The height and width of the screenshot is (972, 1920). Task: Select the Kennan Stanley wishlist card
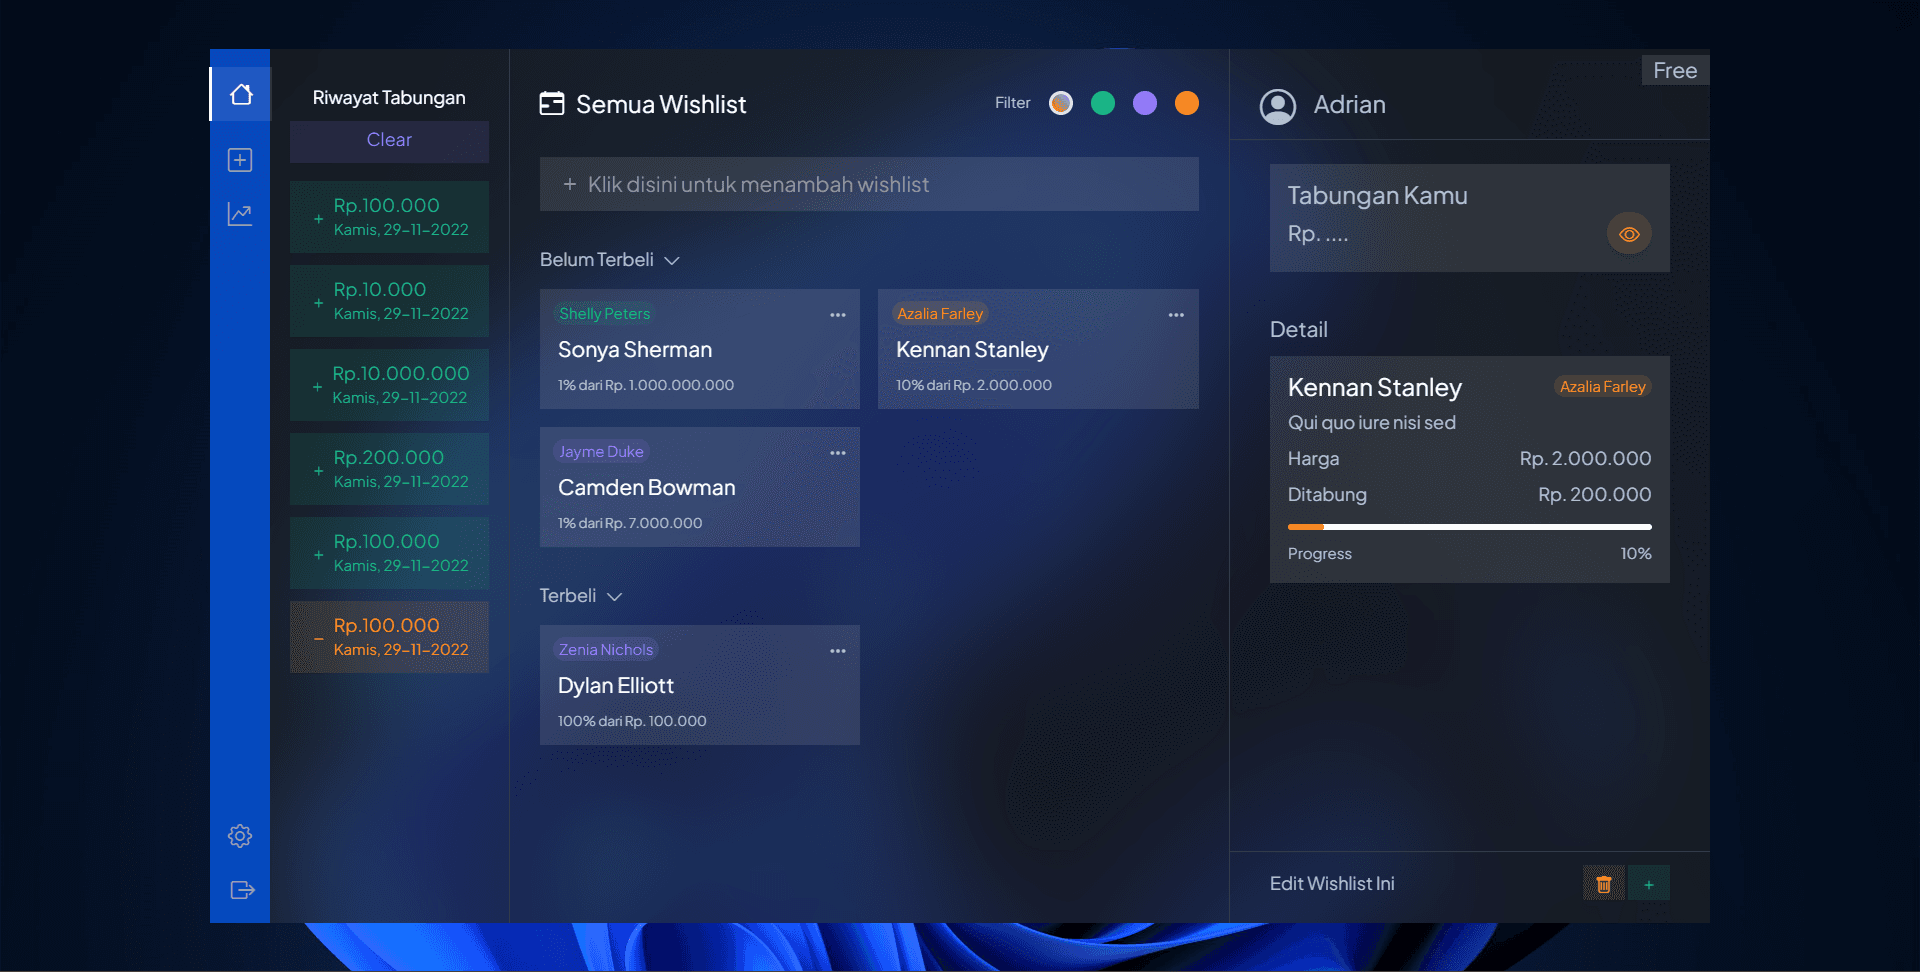point(1038,349)
